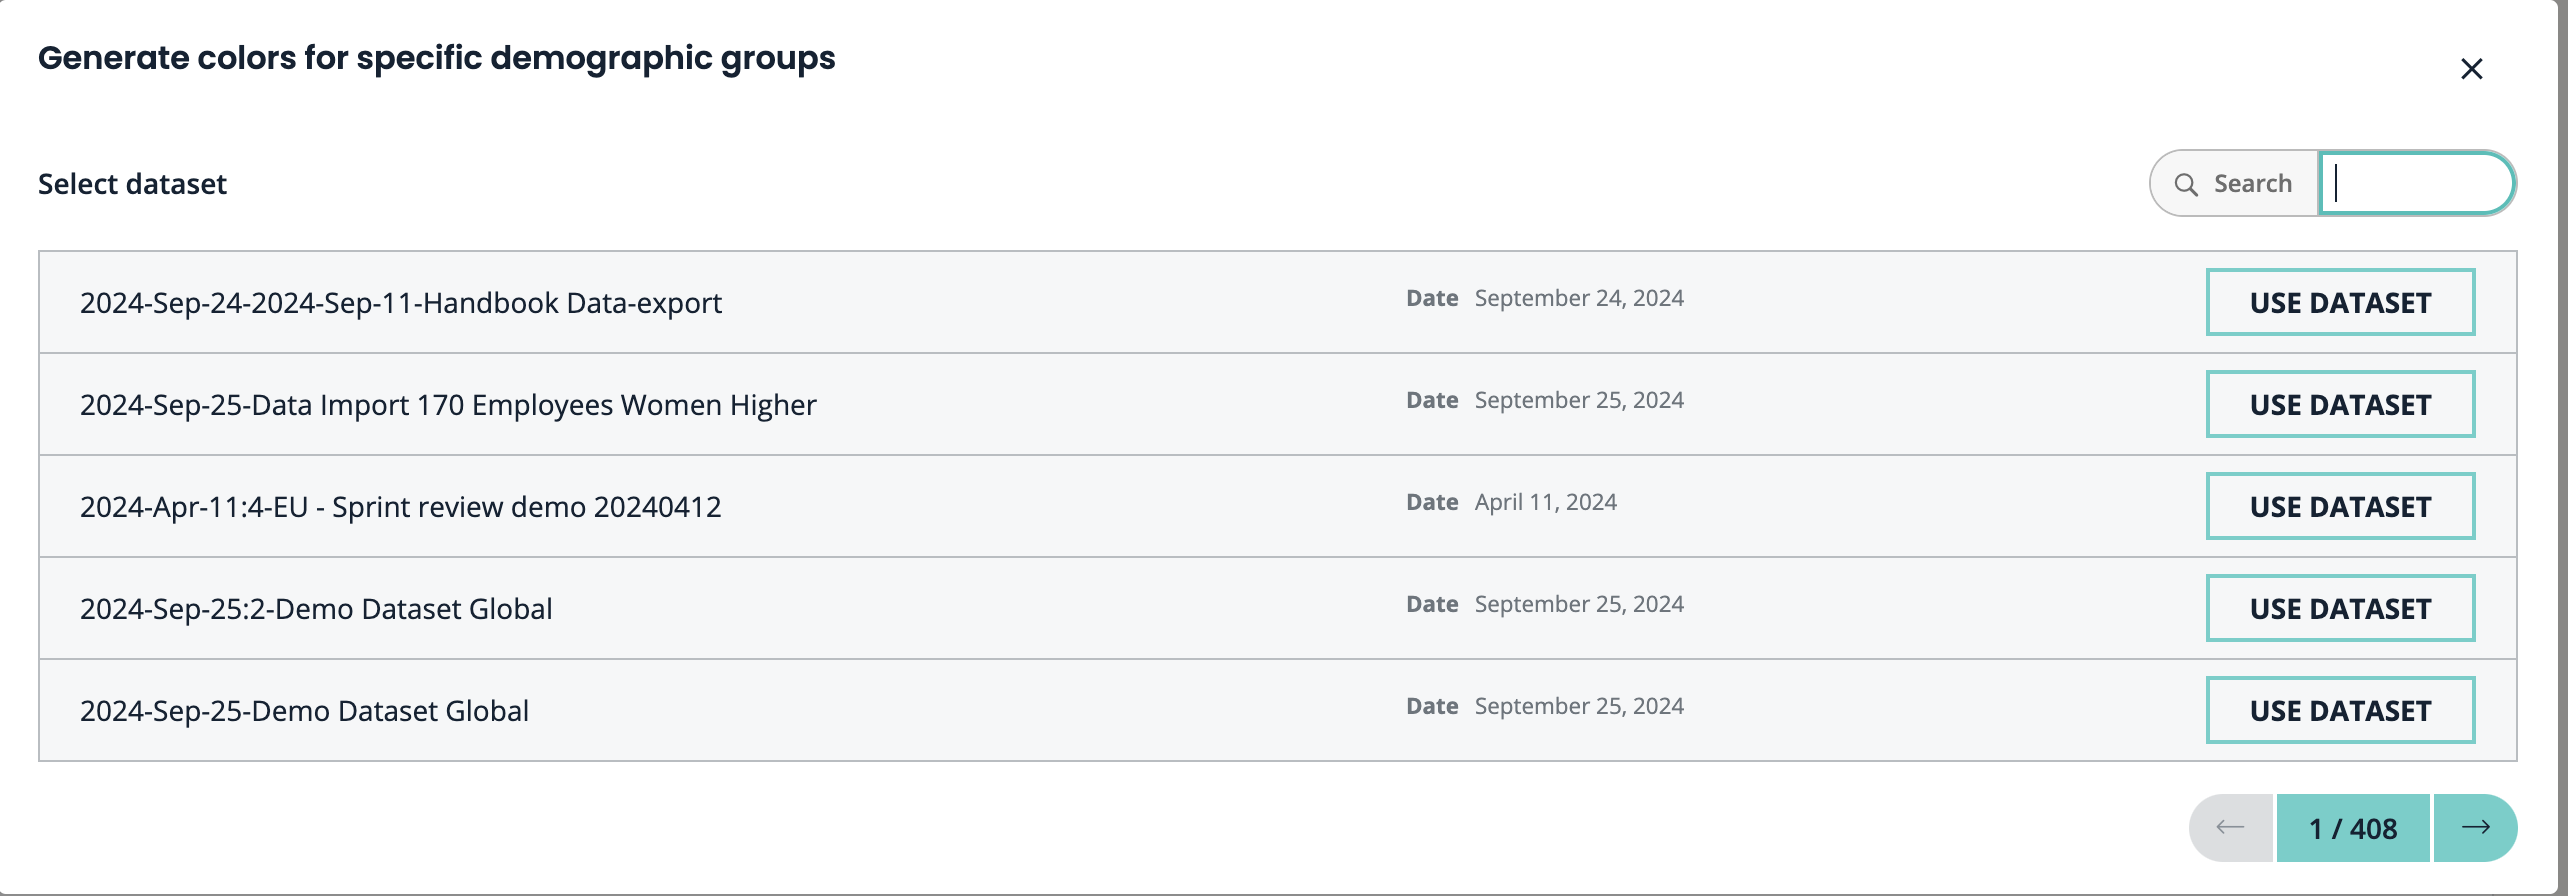Use the 2024-Sep-25-Demo Dataset Global dataset
This screenshot has width=2568, height=896.
2340,711
